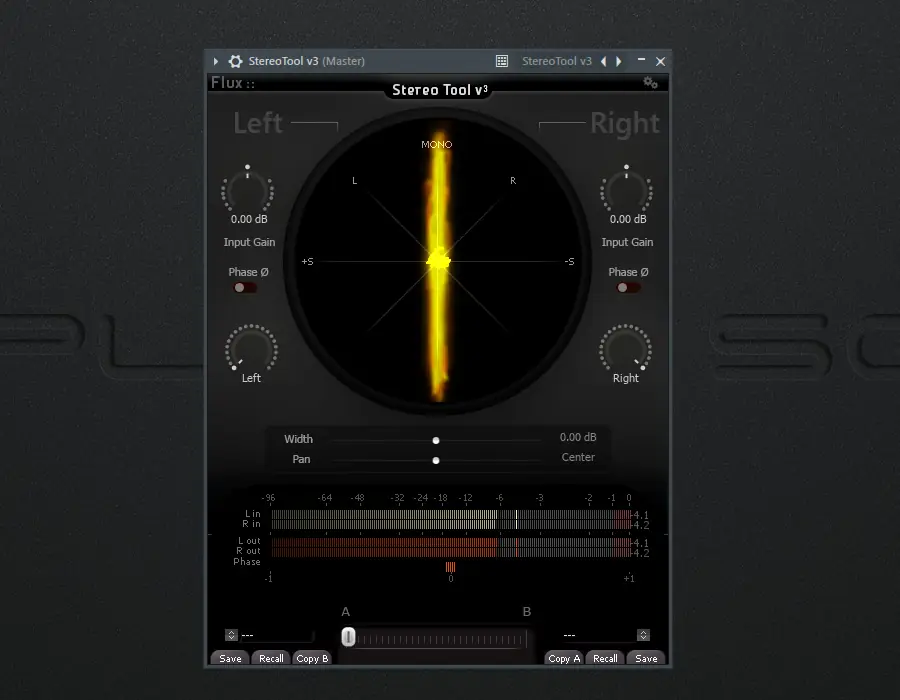Image resolution: width=900 pixels, height=700 pixels.
Task: Click the Width value 0.00 dB
Action: pyautogui.click(x=578, y=437)
